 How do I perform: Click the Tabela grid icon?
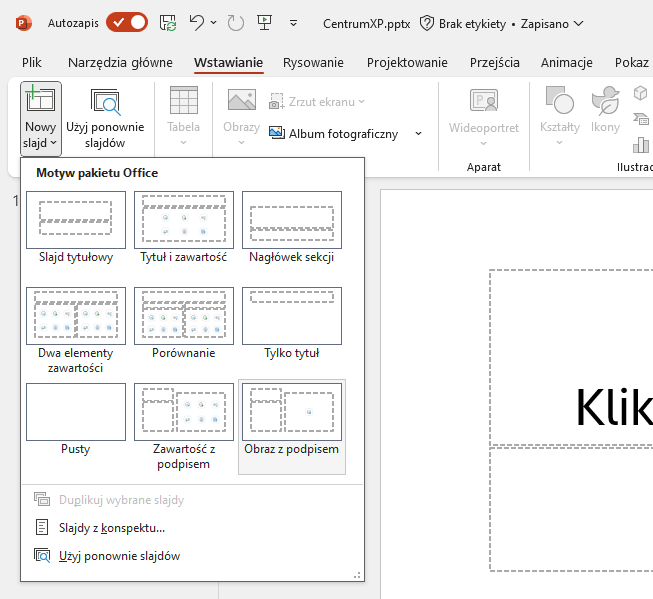point(184,100)
